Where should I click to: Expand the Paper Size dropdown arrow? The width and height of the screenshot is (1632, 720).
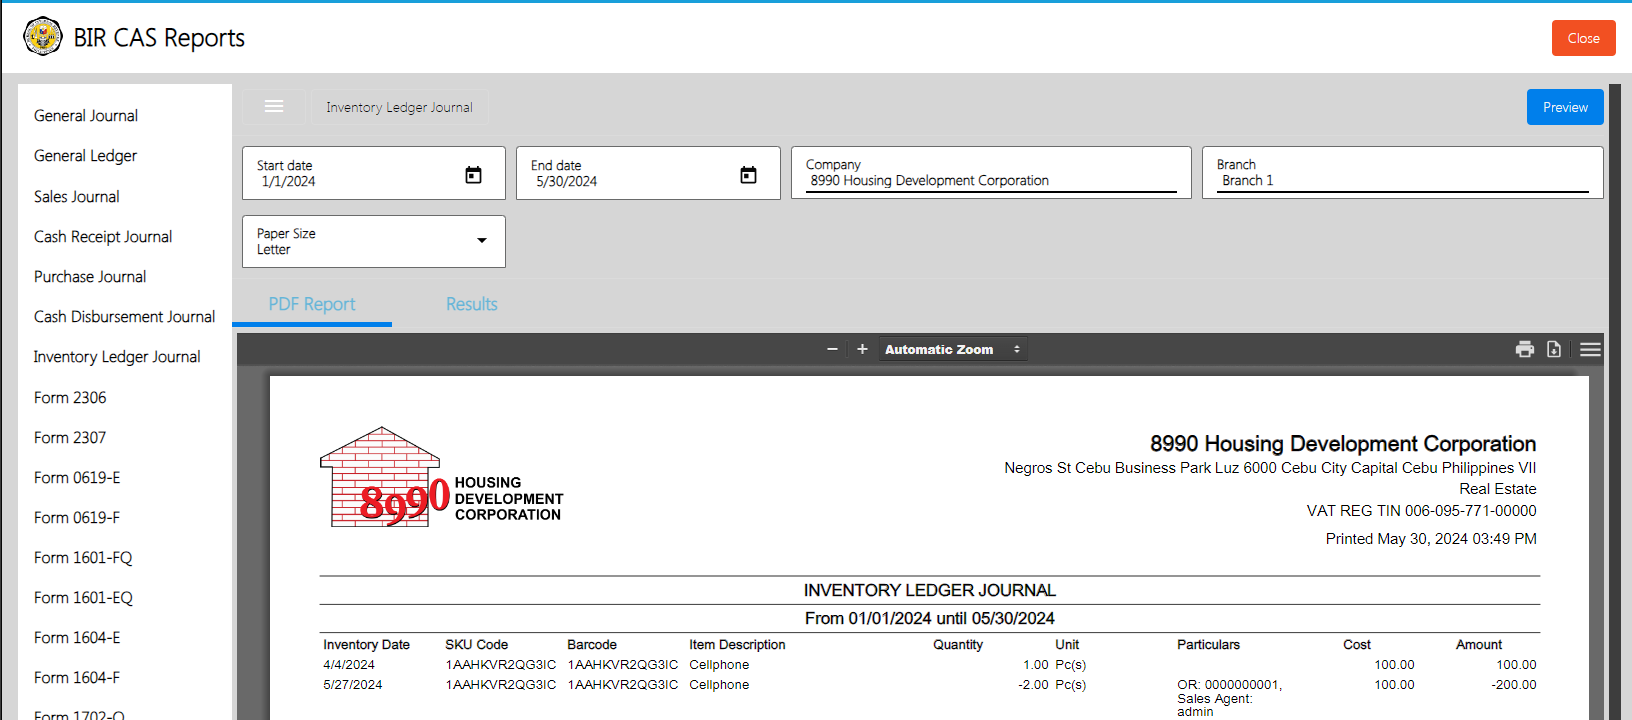click(482, 240)
